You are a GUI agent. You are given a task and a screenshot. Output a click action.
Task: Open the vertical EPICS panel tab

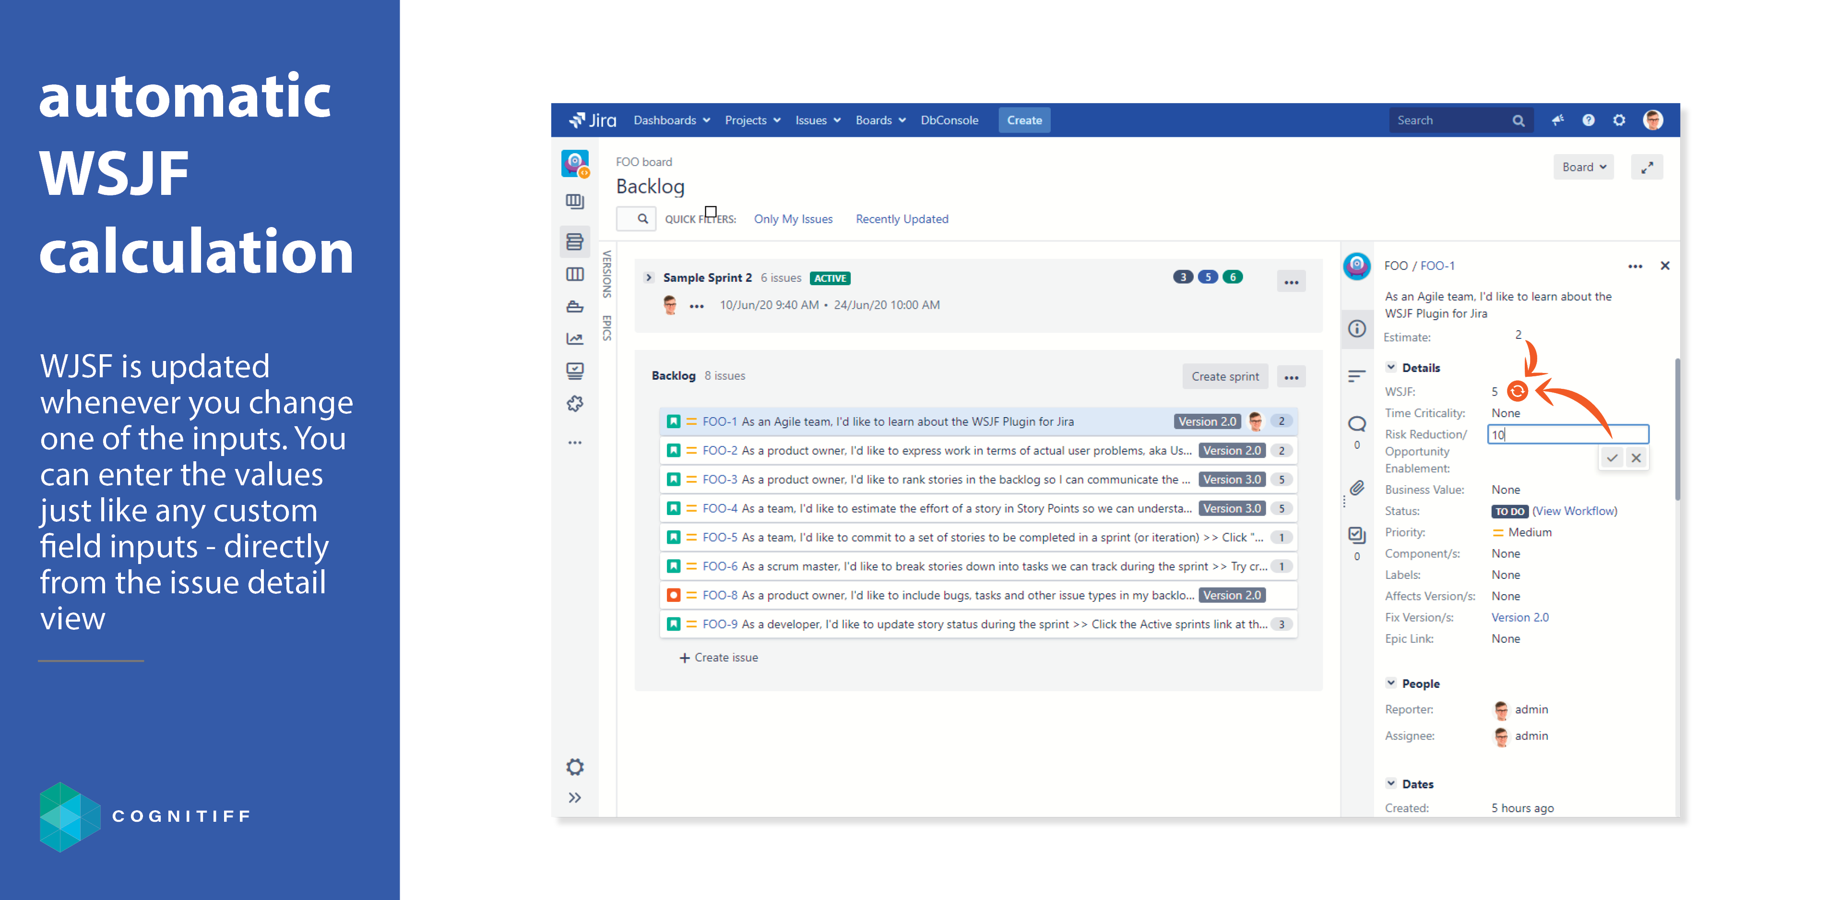[607, 327]
